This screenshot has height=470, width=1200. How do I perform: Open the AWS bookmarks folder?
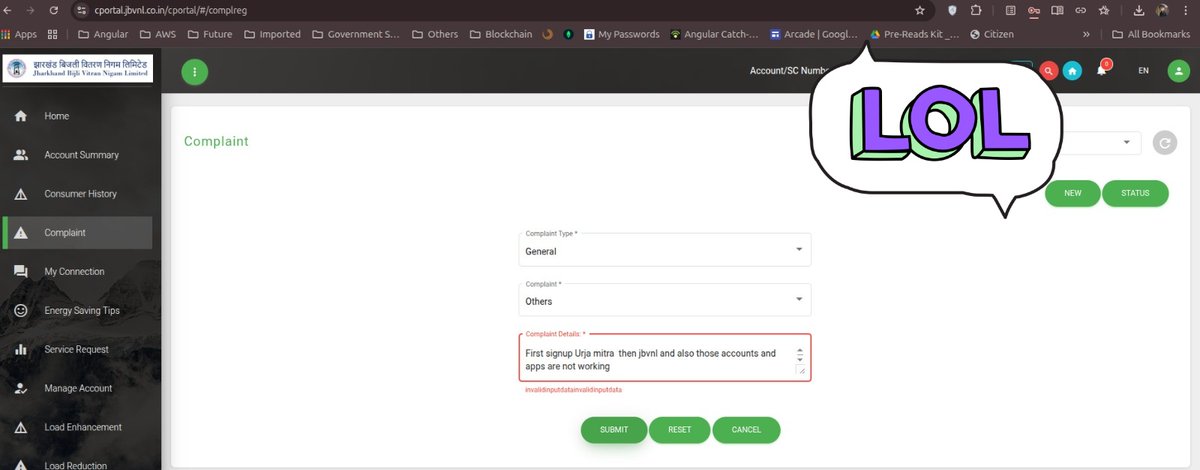pyautogui.click(x=158, y=34)
